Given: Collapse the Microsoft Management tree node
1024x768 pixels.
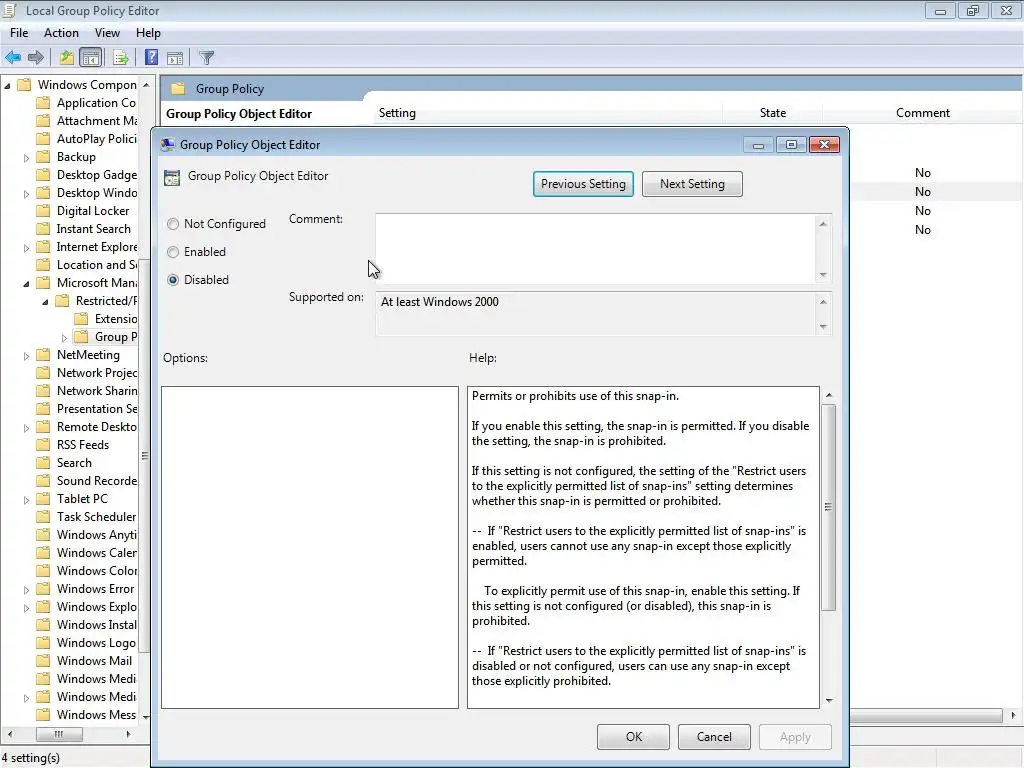Looking at the screenshot, I should (26, 283).
